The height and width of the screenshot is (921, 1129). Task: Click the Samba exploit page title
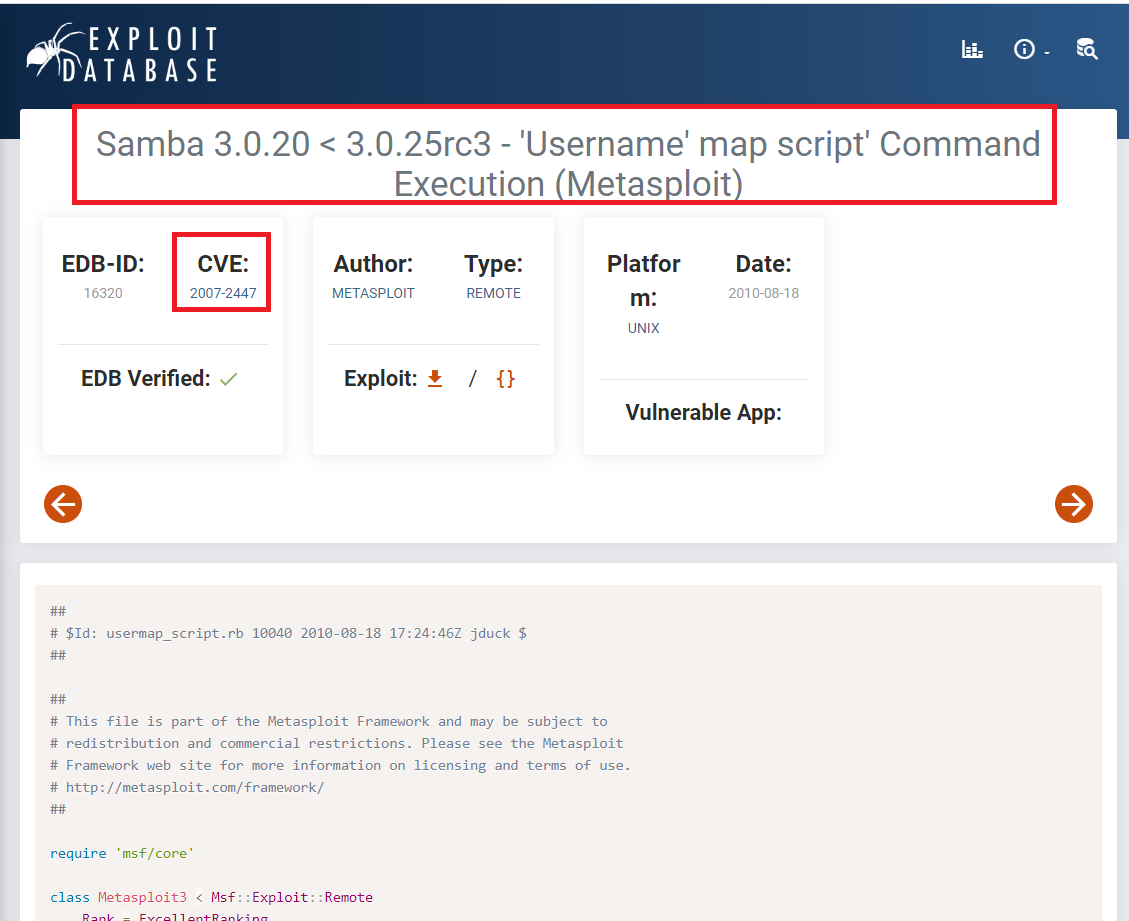568,163
